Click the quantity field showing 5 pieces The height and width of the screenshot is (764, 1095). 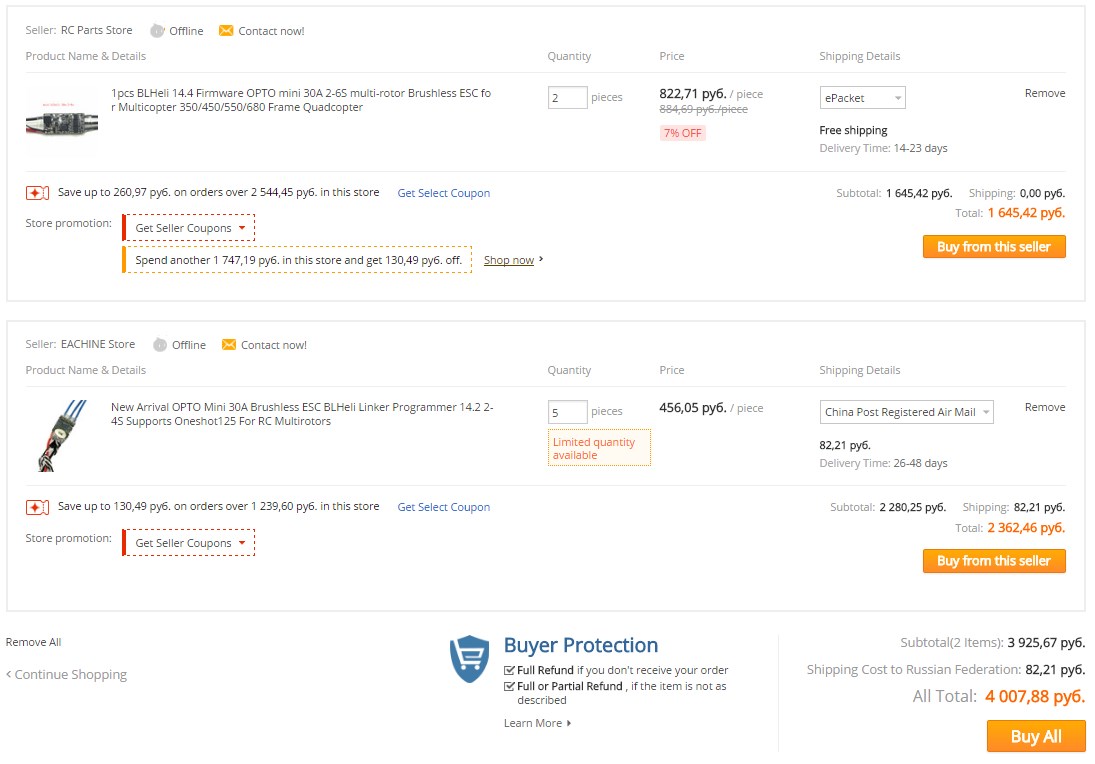[567, 412]
